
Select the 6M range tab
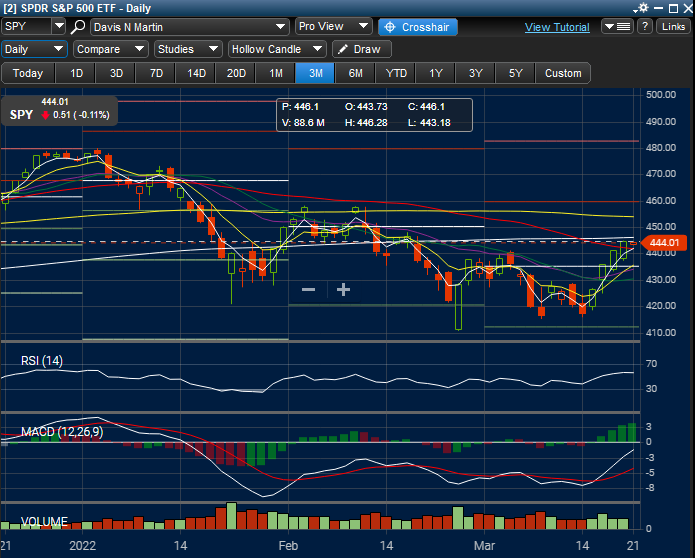355,73
